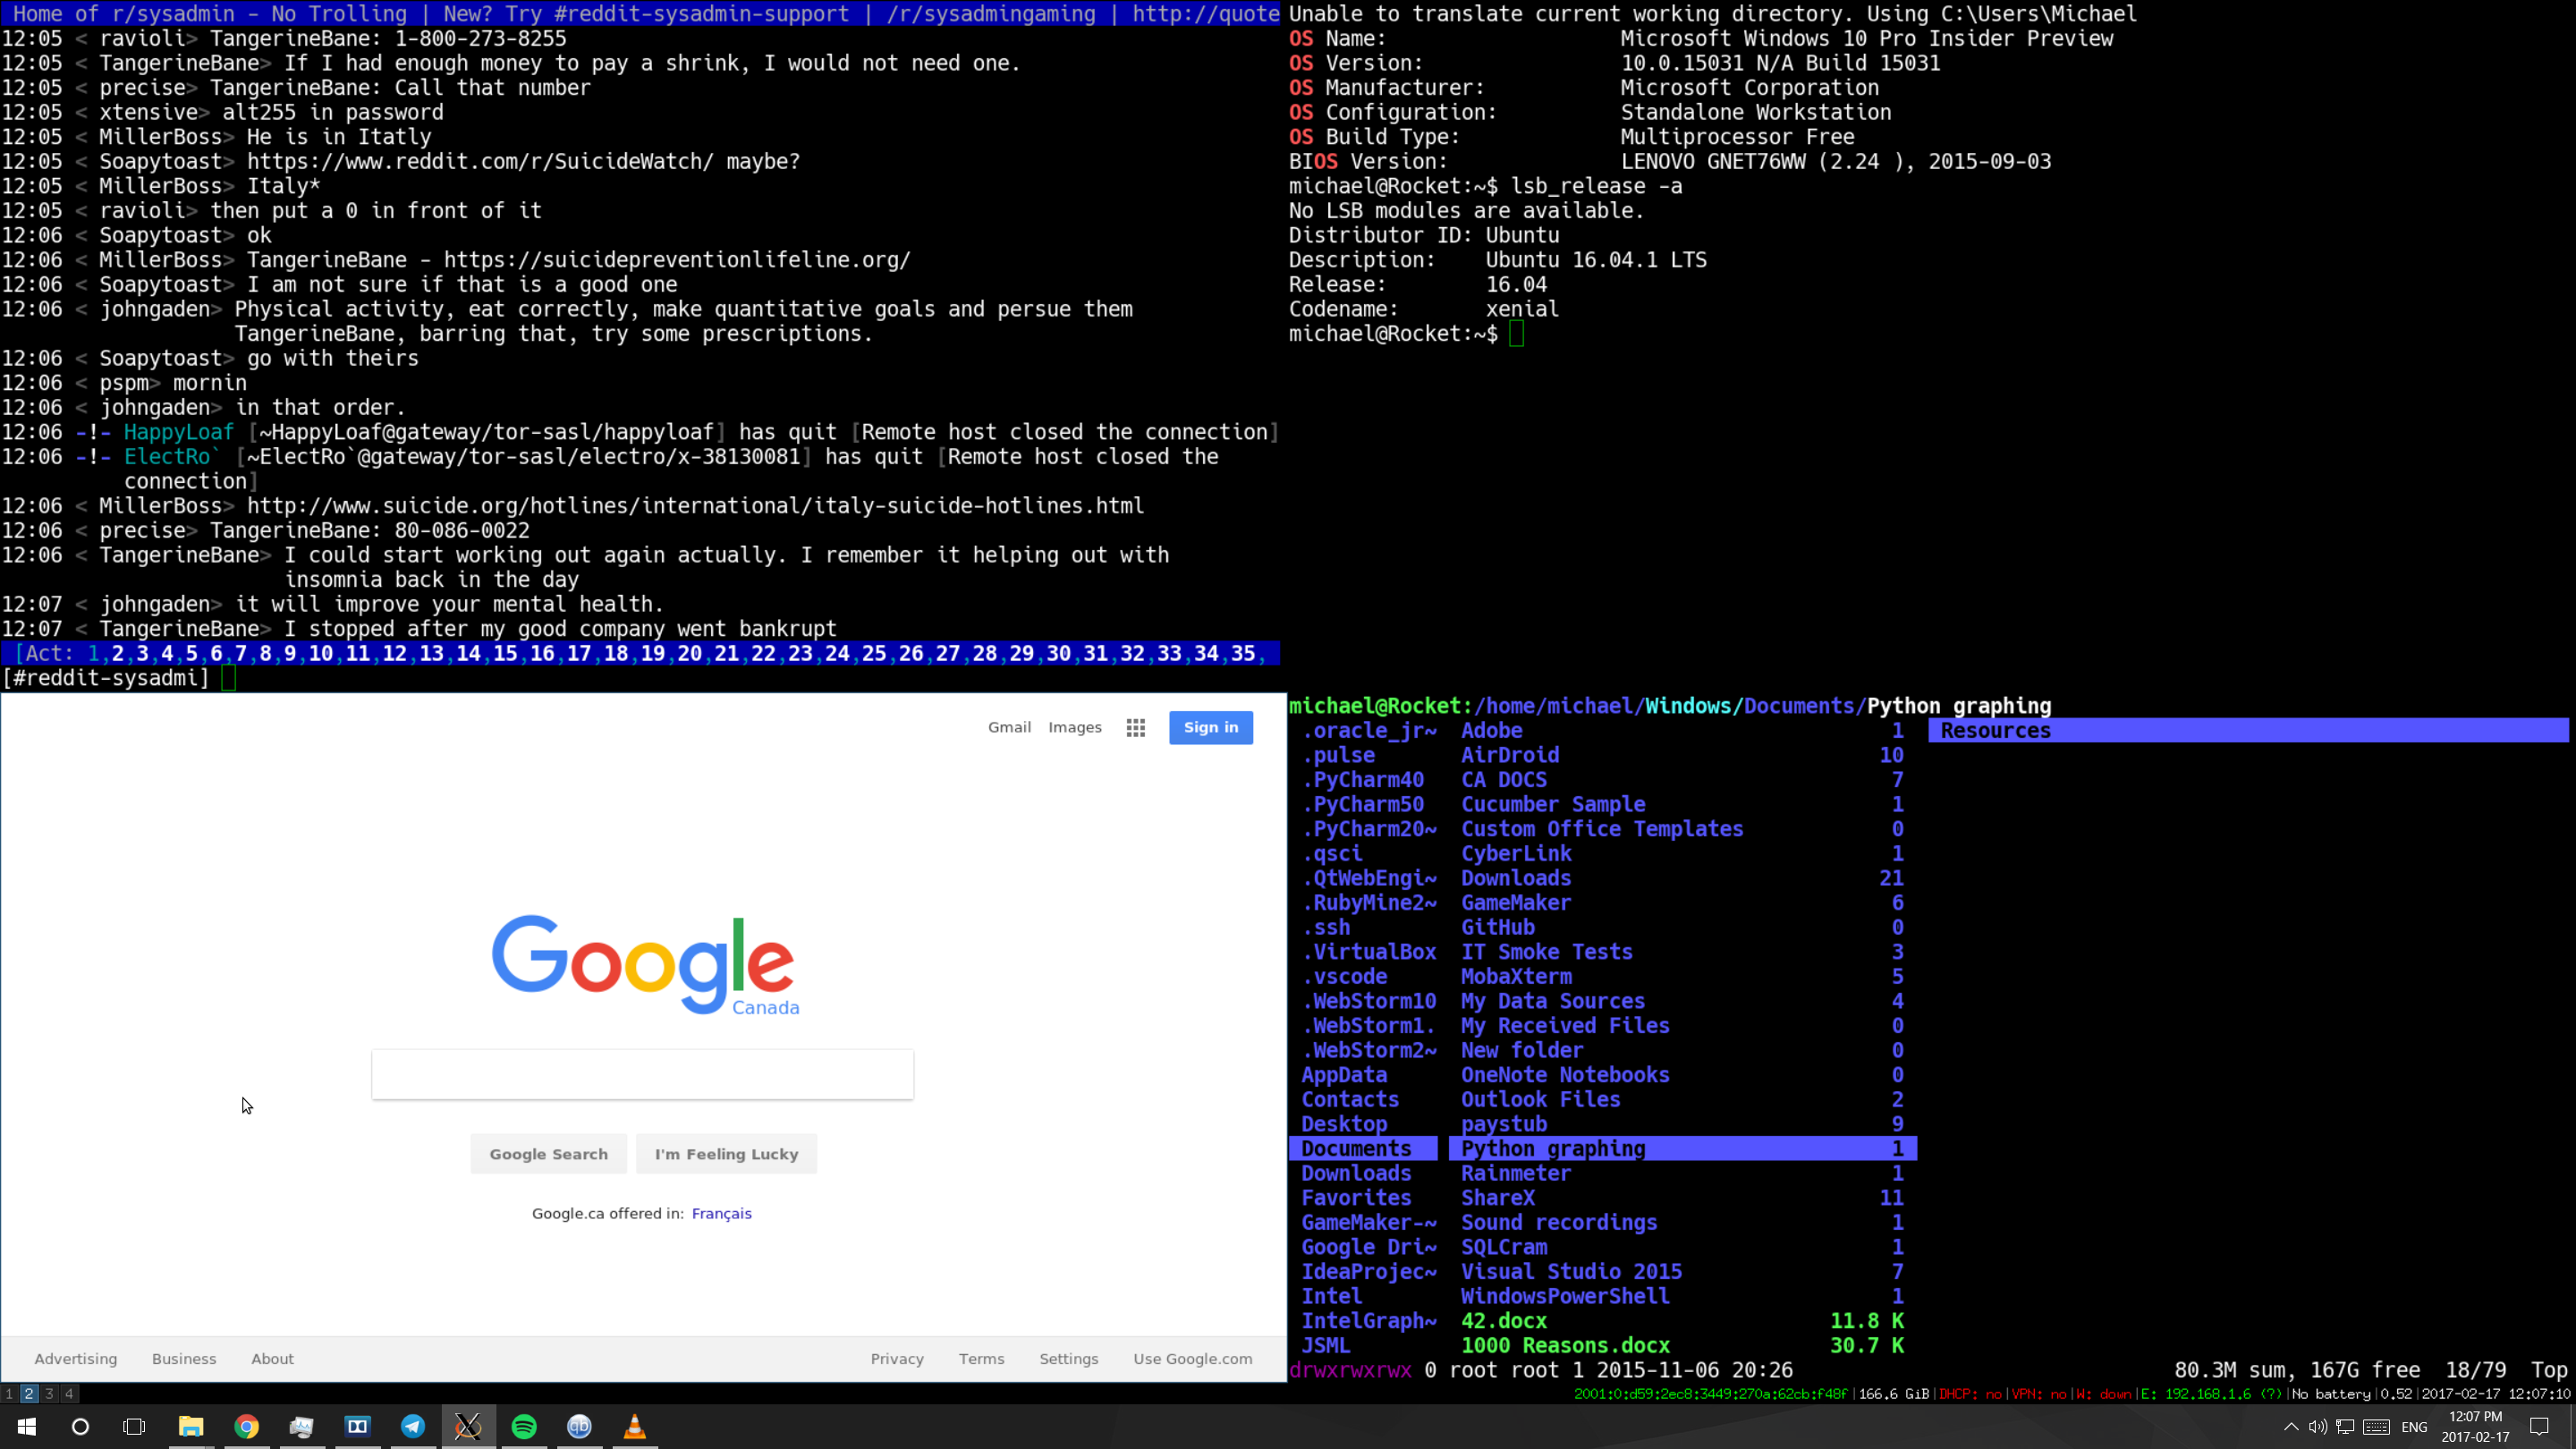Open Cortana search circle on taskbar

pyautogui.click(x=80, y=1426)
